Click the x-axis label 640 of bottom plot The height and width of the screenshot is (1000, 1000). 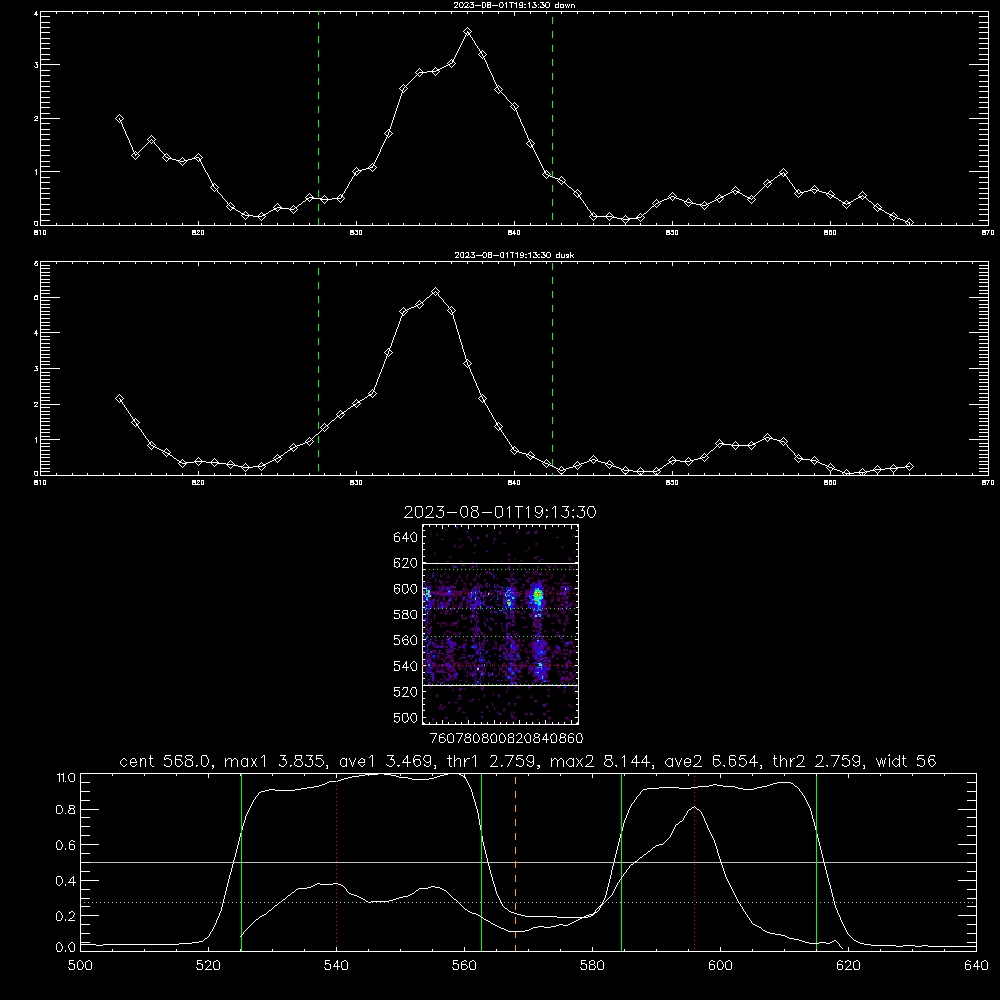(976, 966)
